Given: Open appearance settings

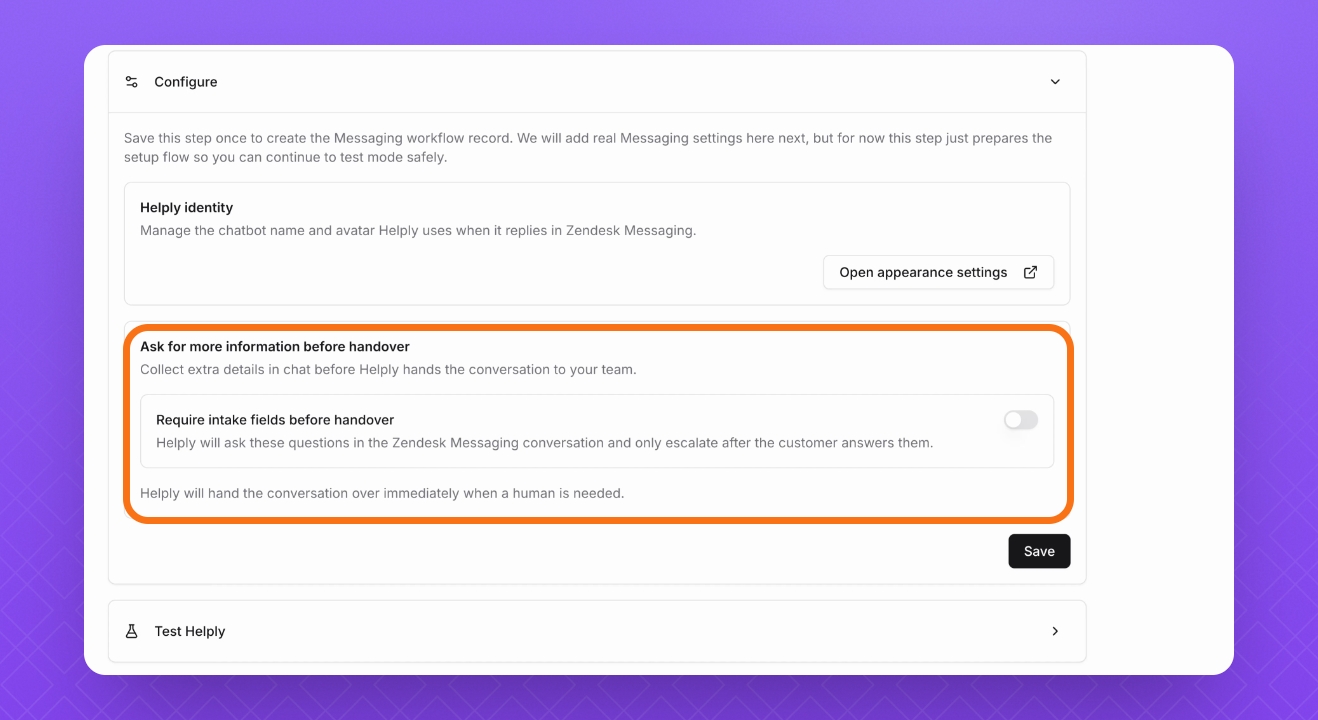Looking at the screenshot, I should [x=923, y=272].
